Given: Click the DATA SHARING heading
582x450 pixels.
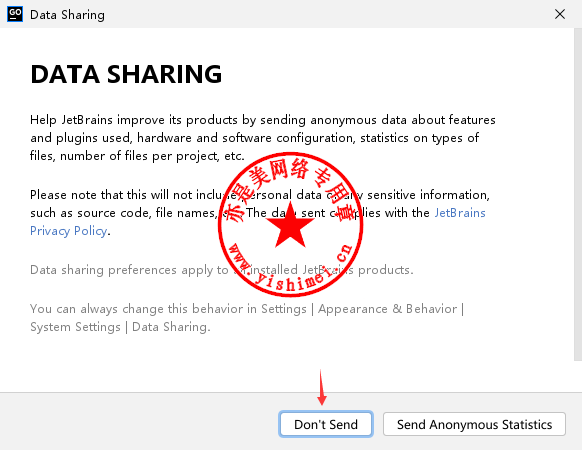Looking at the screenshot, I should (126, 74).
